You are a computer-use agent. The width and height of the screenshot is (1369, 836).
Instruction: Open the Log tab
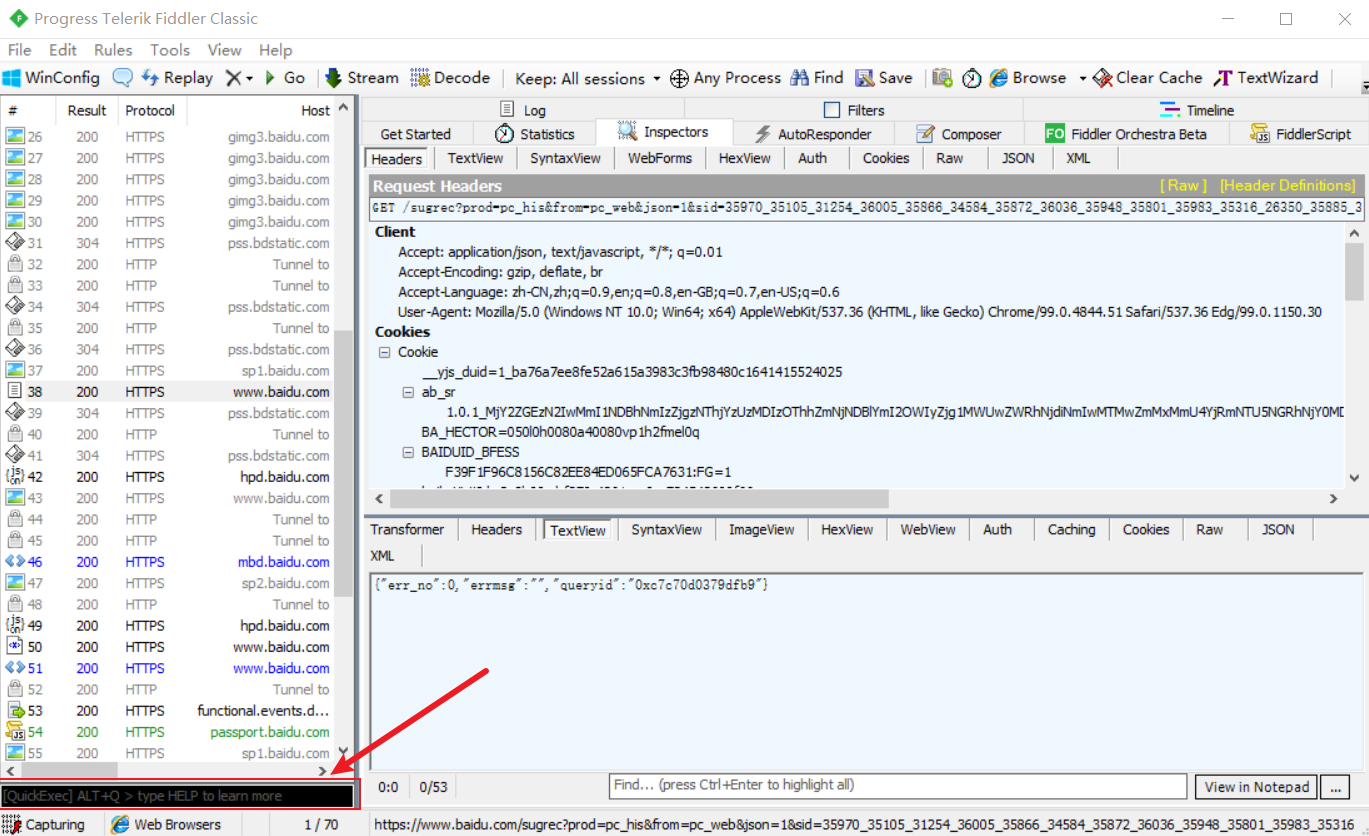(x=522, y=110)
